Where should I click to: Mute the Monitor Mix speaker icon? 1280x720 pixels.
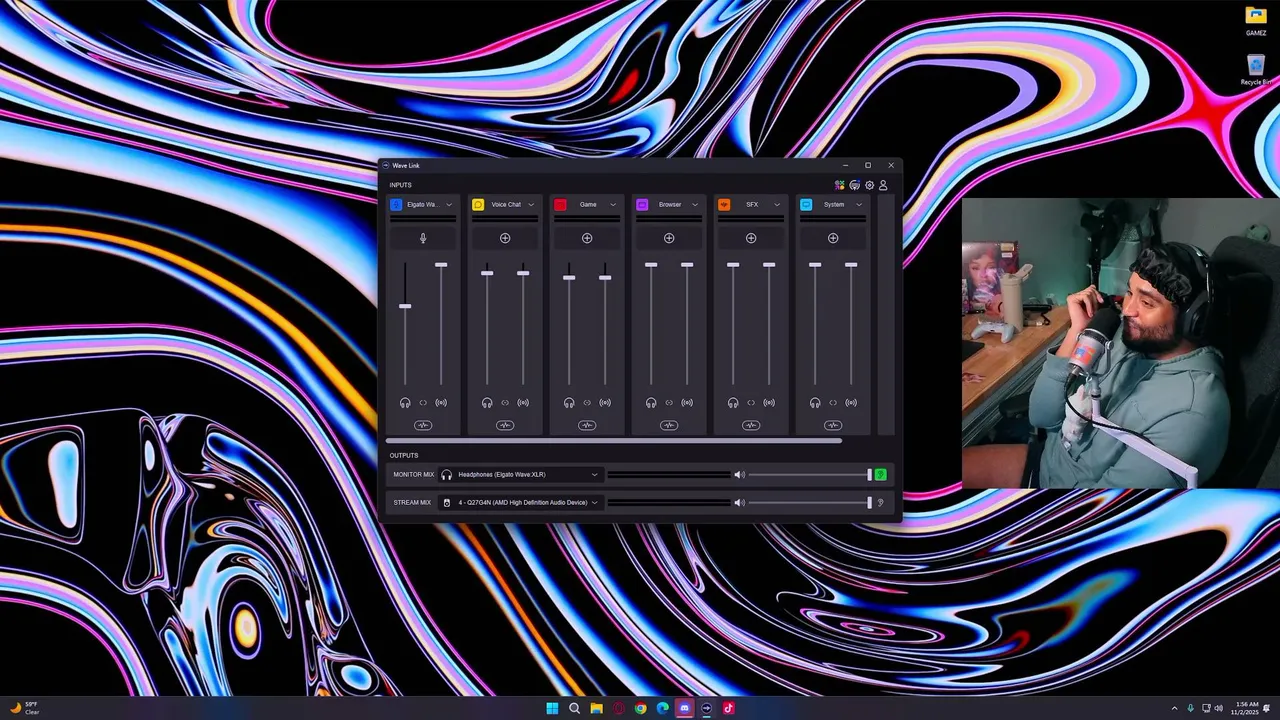coord(739,475)
